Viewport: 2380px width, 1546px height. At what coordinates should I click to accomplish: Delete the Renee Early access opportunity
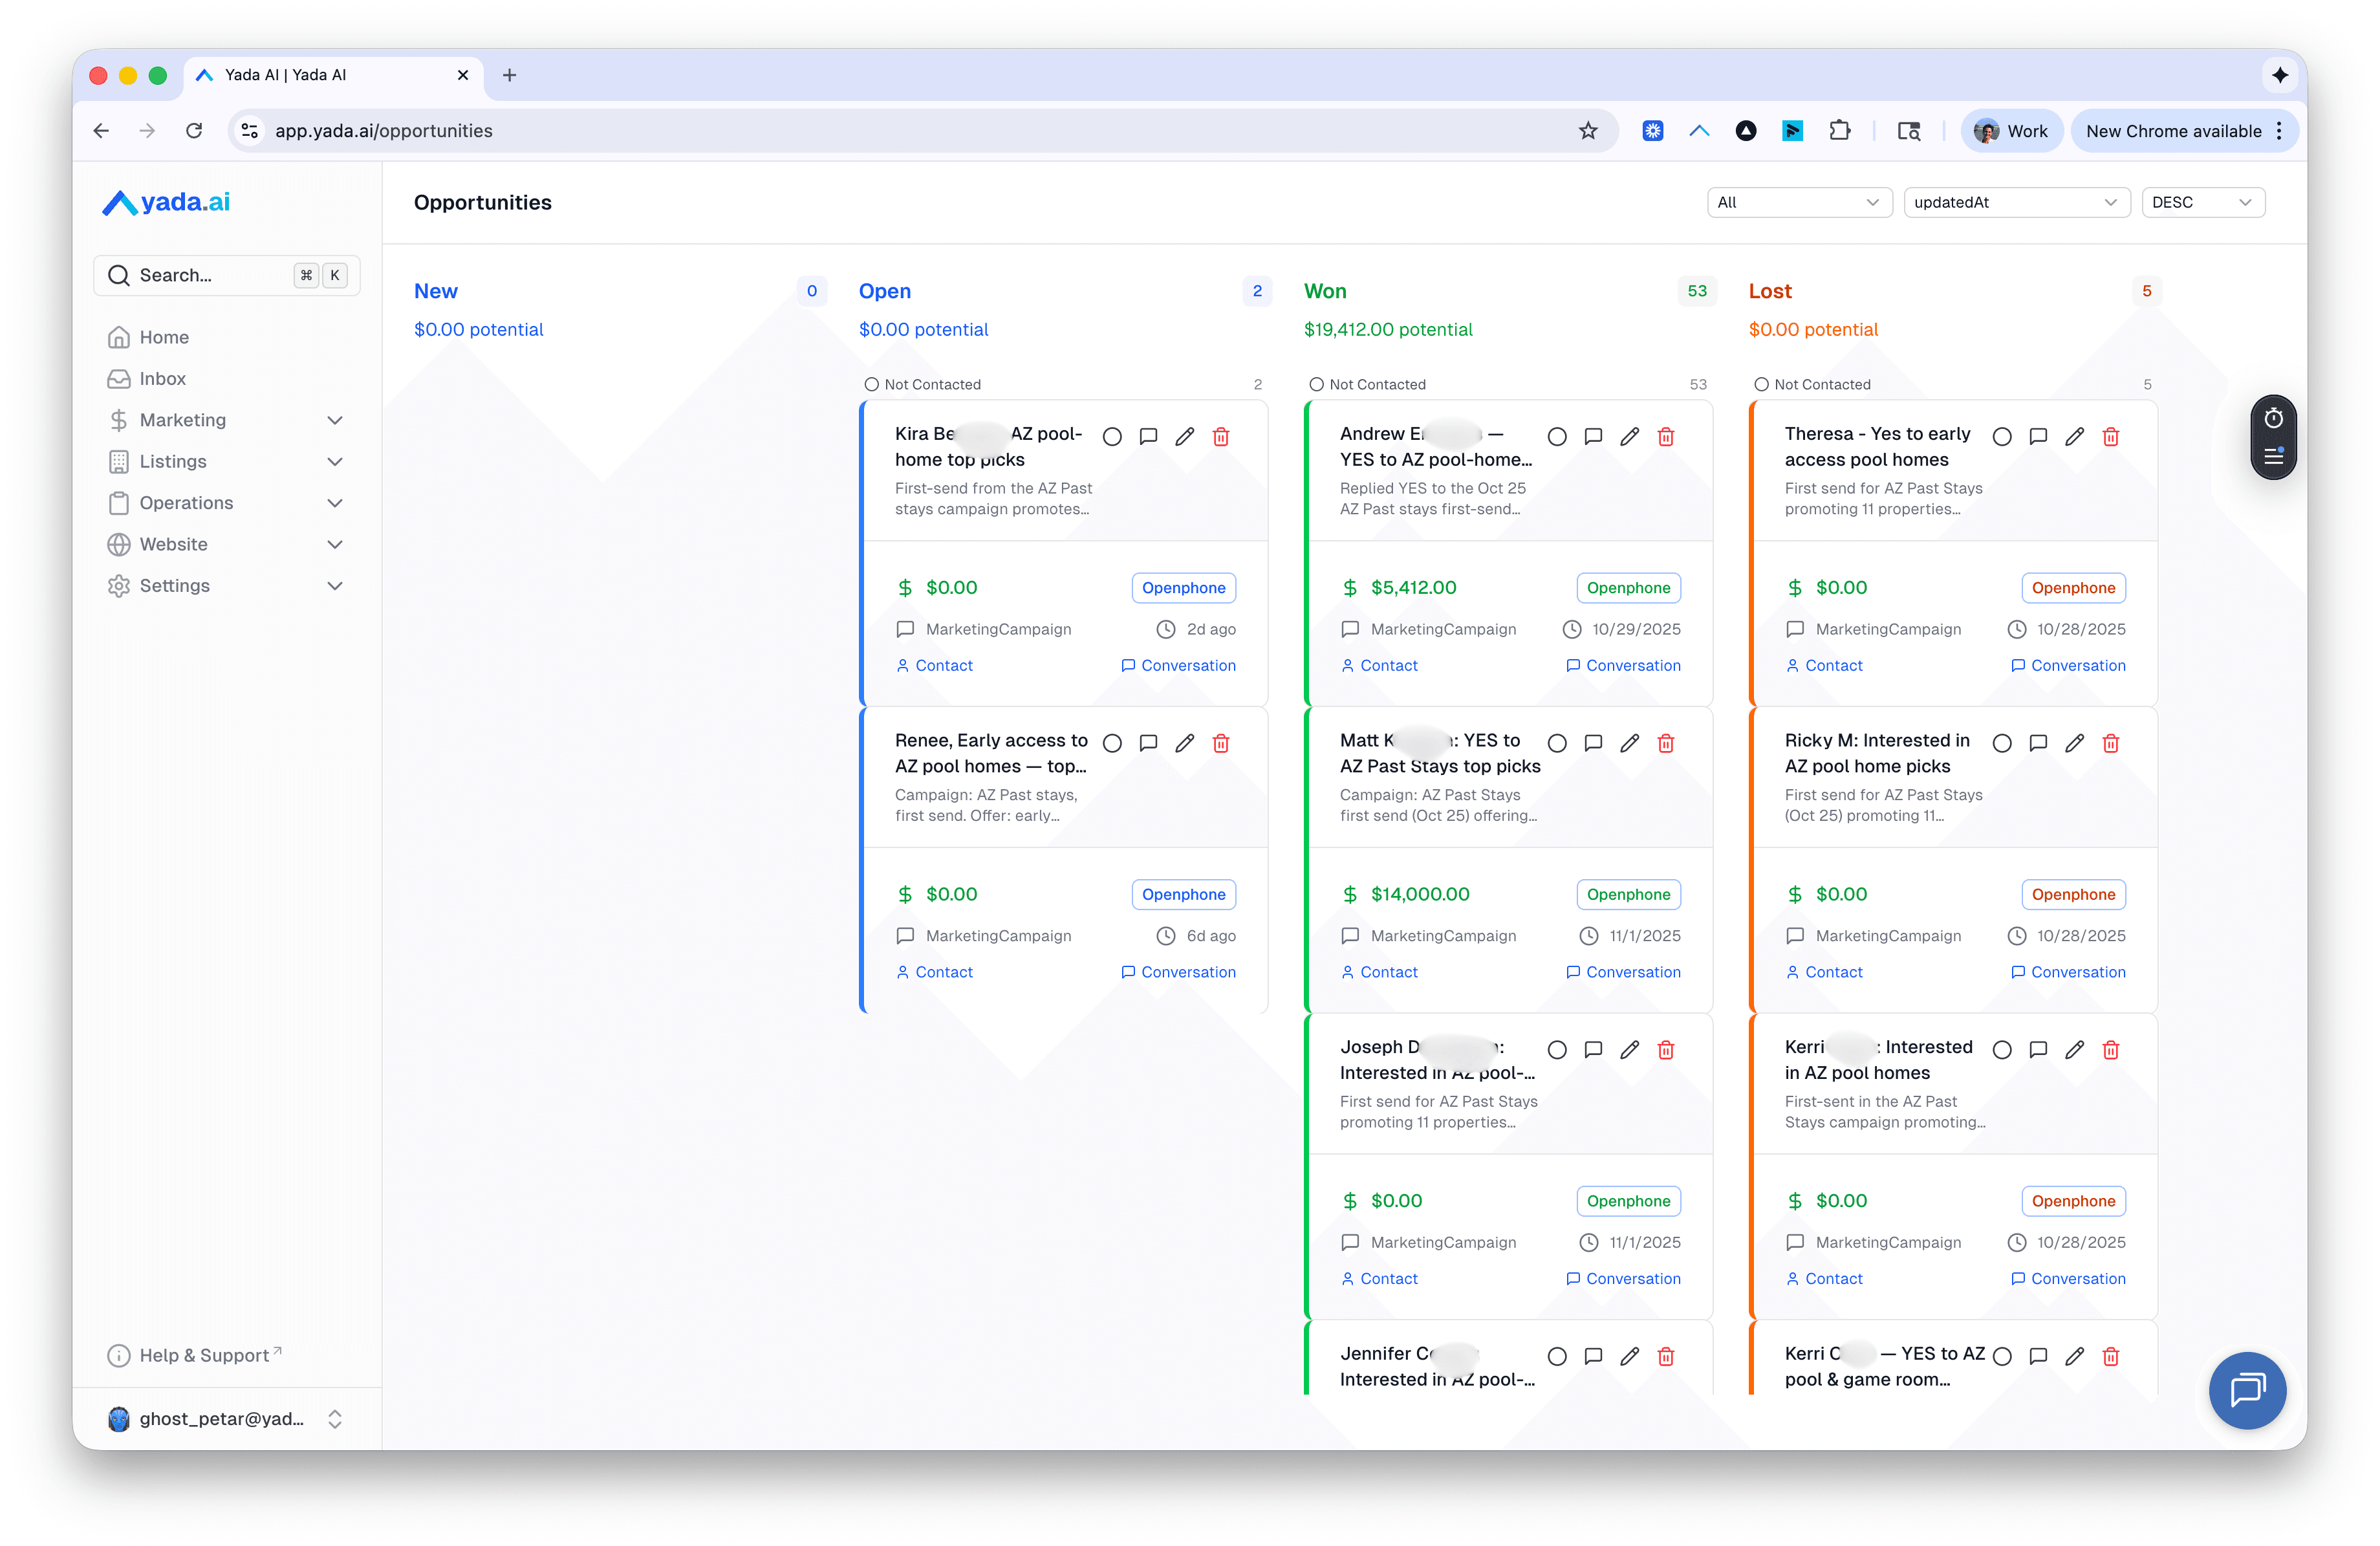(1221, 743)
